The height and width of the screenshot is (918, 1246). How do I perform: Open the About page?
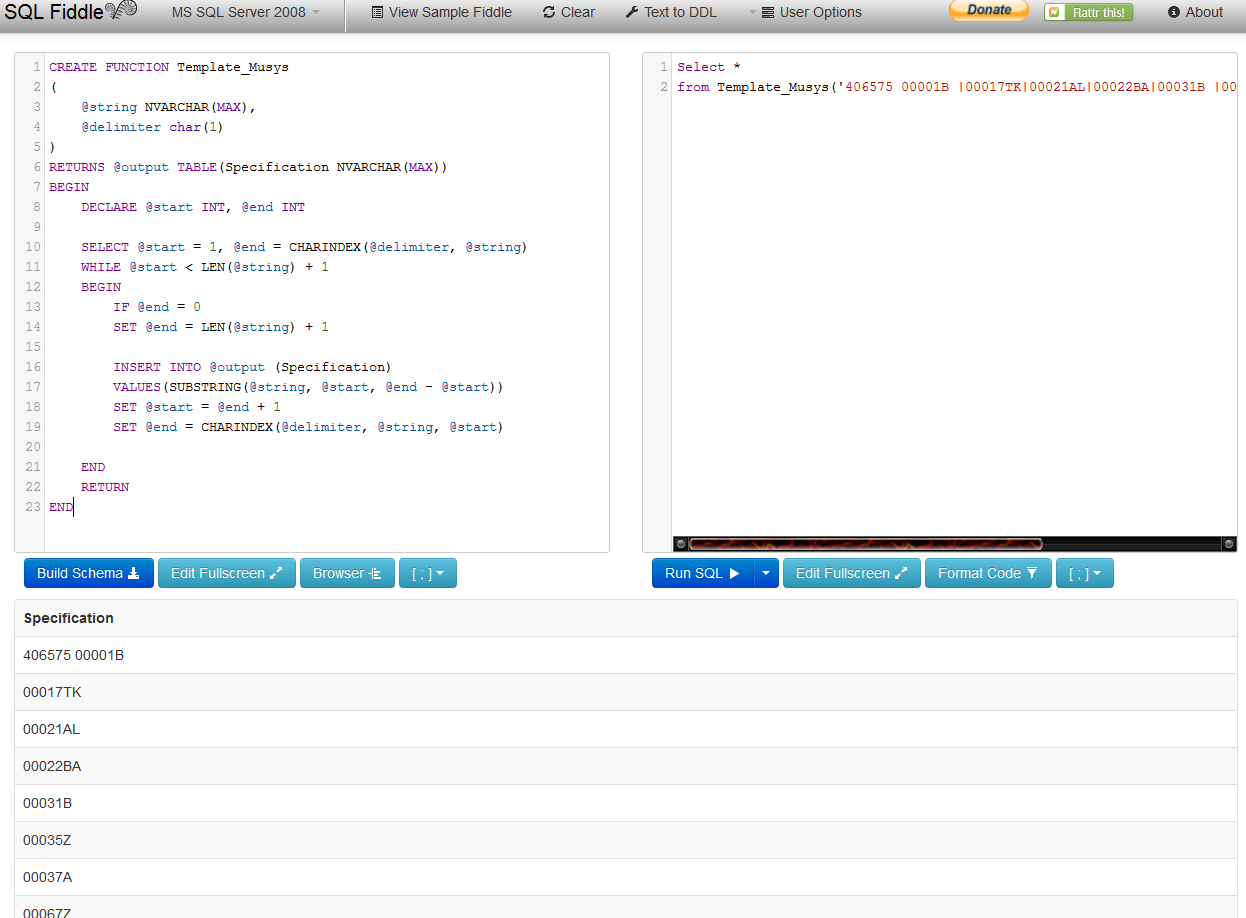pyautogui.click(x=1195, y=12)
